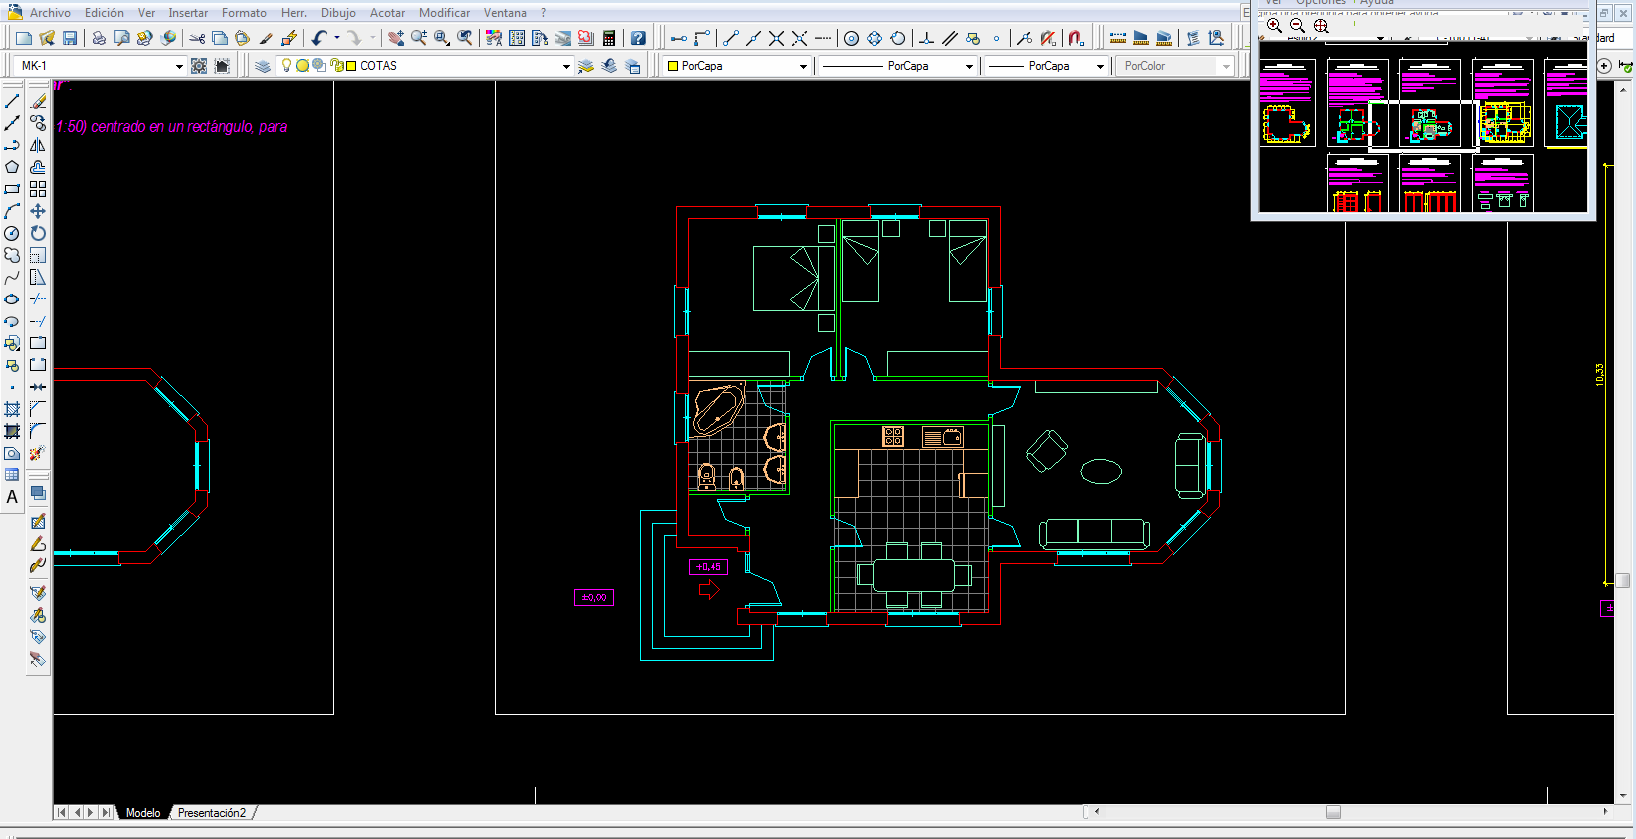Select the multiline Text tool
Screen dimensions: 1636x839
[12, 497]
